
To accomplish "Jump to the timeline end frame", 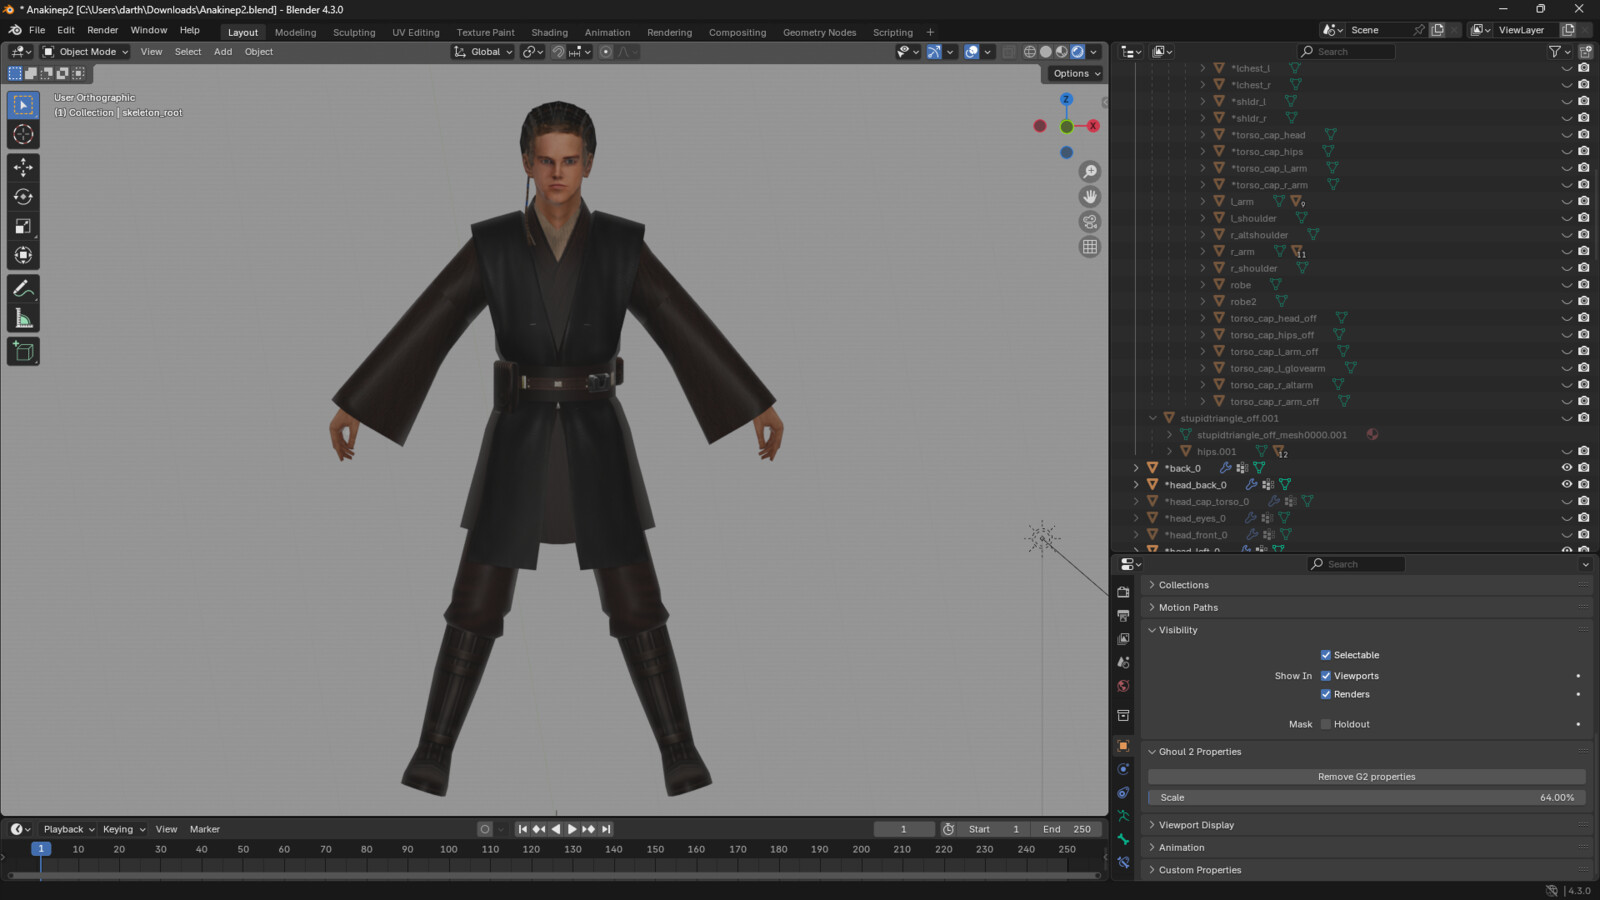I will pos(606,829).
